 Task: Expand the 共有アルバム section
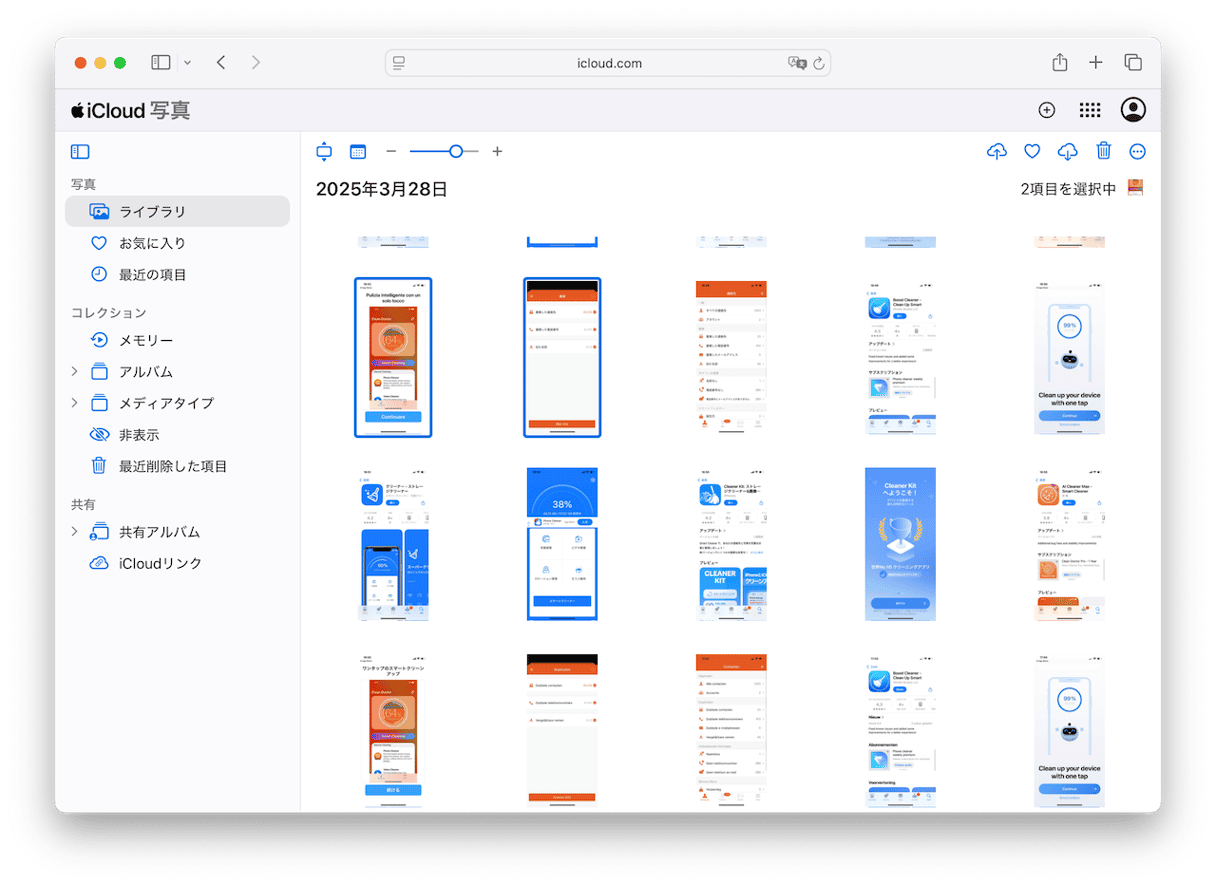(x=74, y=532)
